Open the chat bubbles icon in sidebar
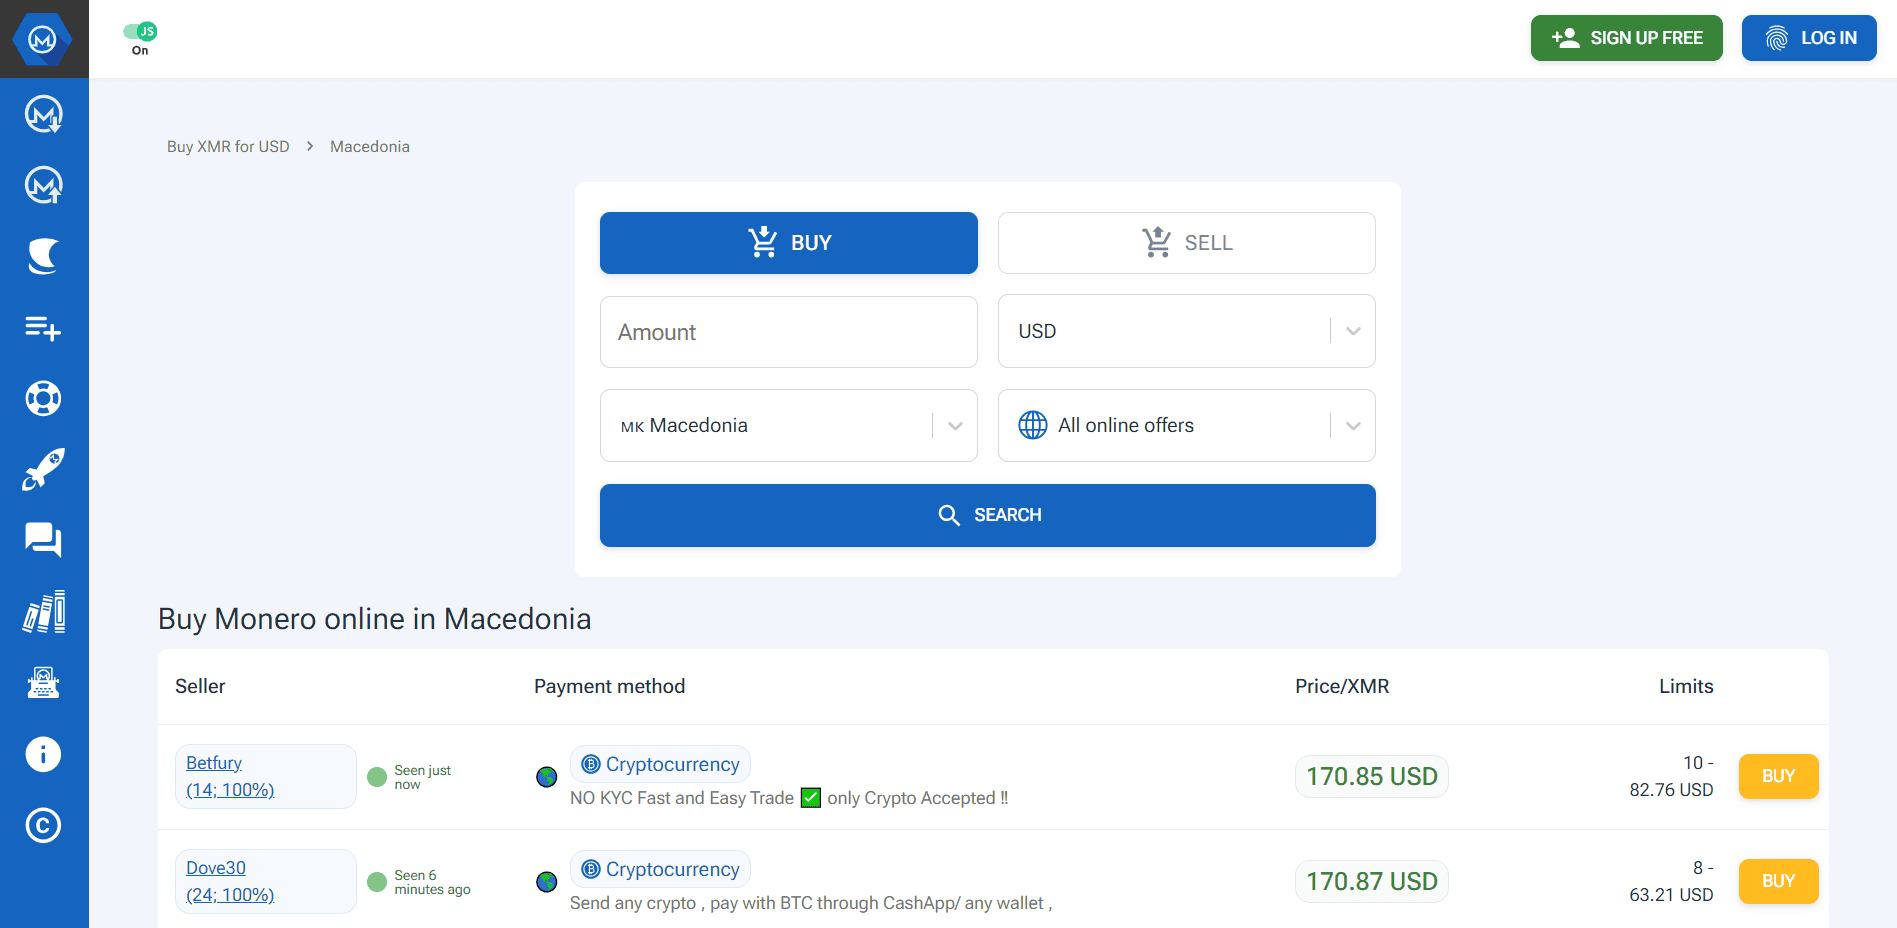 (x=43, y=540)
